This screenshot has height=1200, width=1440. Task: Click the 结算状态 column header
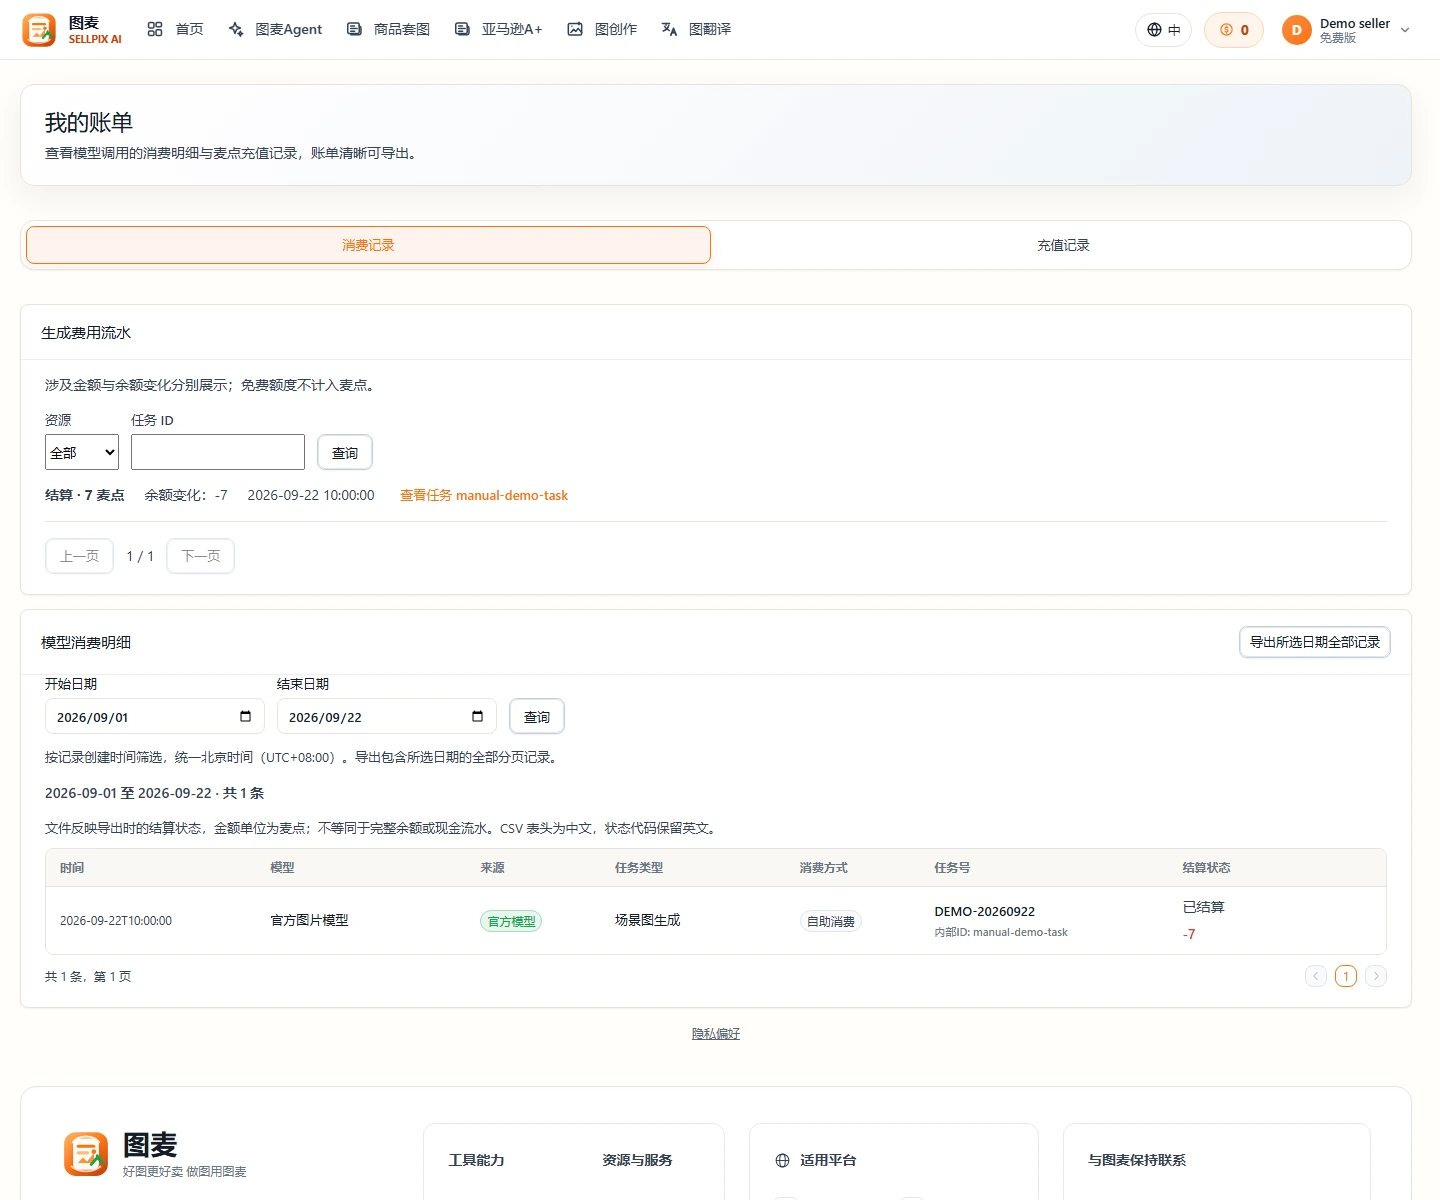[1207, 867]
